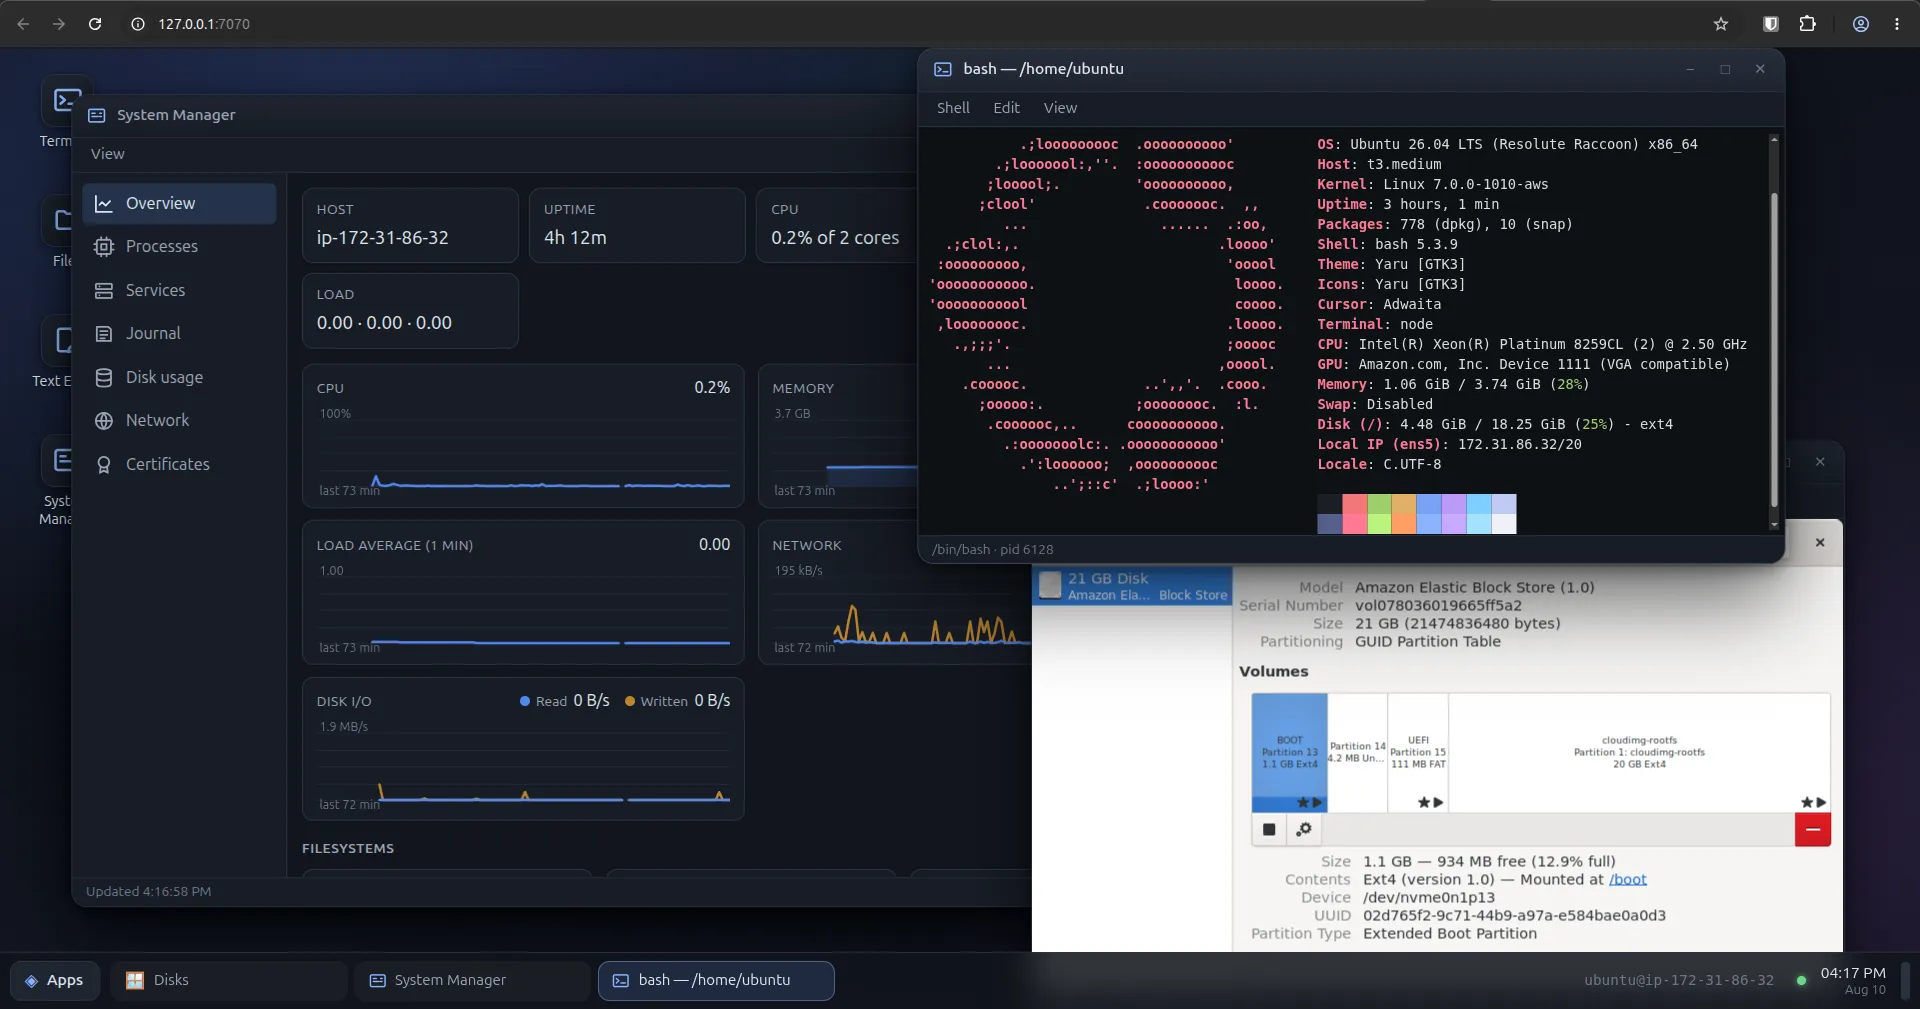The width and height of the screenshot is (1920, 1009).
Task: Click the terminal scrollbar down arrow
Action: click(1774, 525)
